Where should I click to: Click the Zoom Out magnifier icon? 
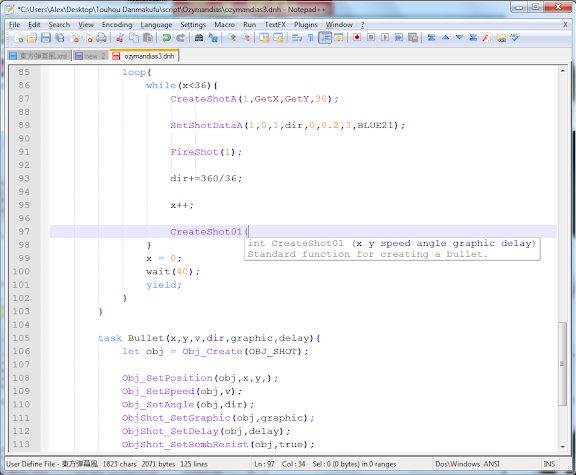(x=245, y=37)
